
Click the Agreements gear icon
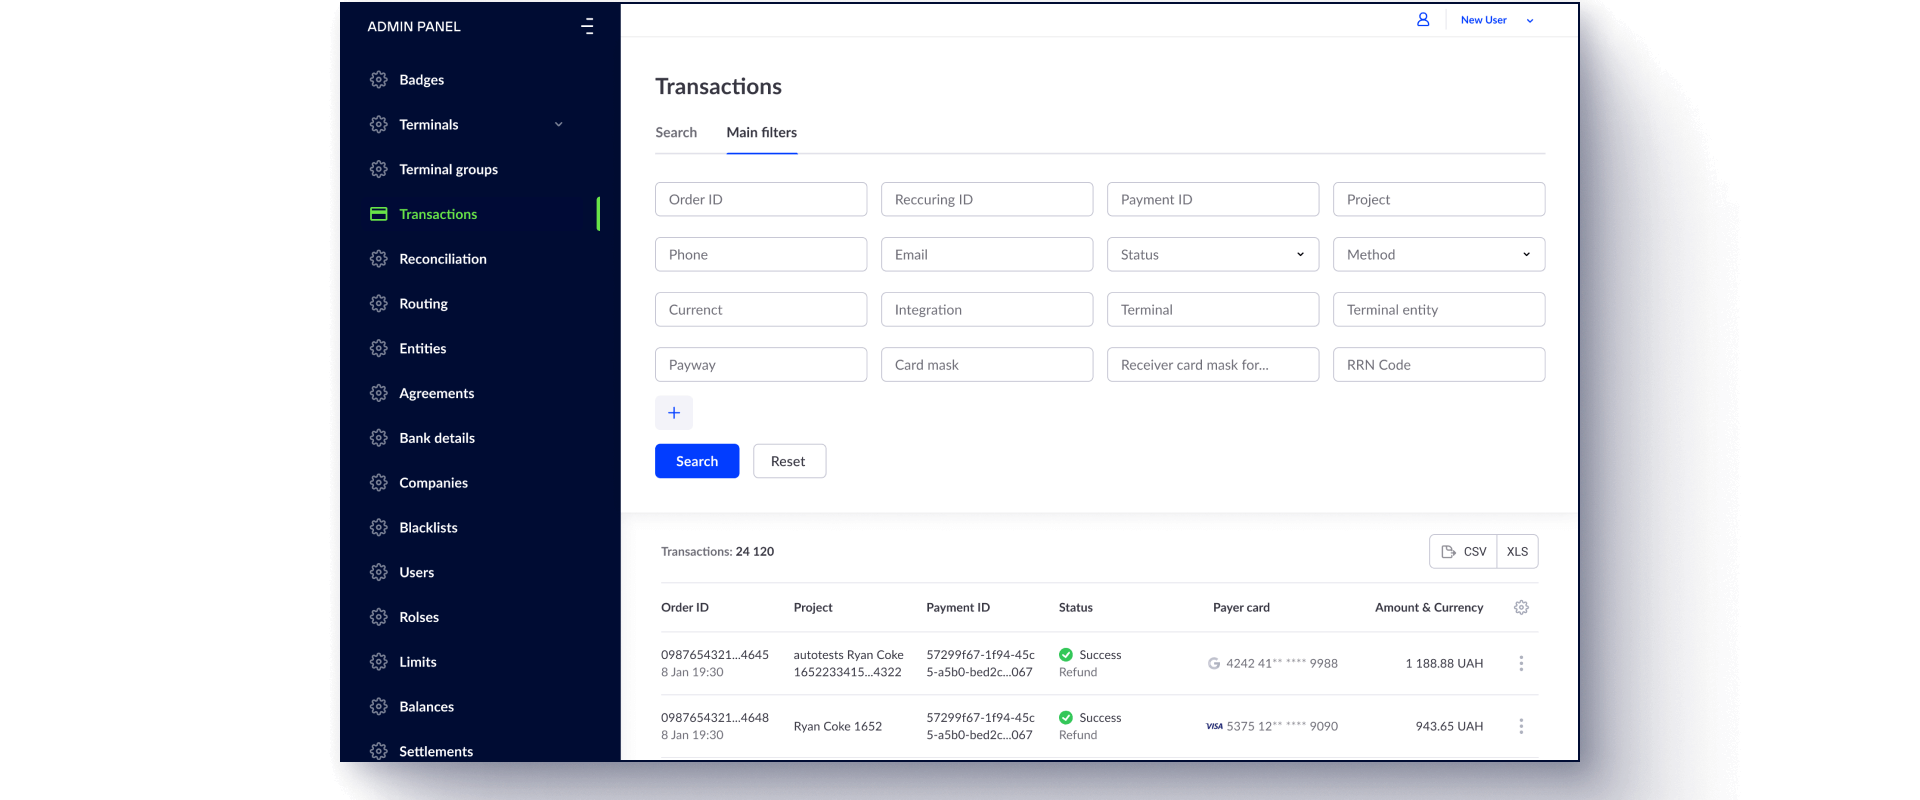(378, 394)
